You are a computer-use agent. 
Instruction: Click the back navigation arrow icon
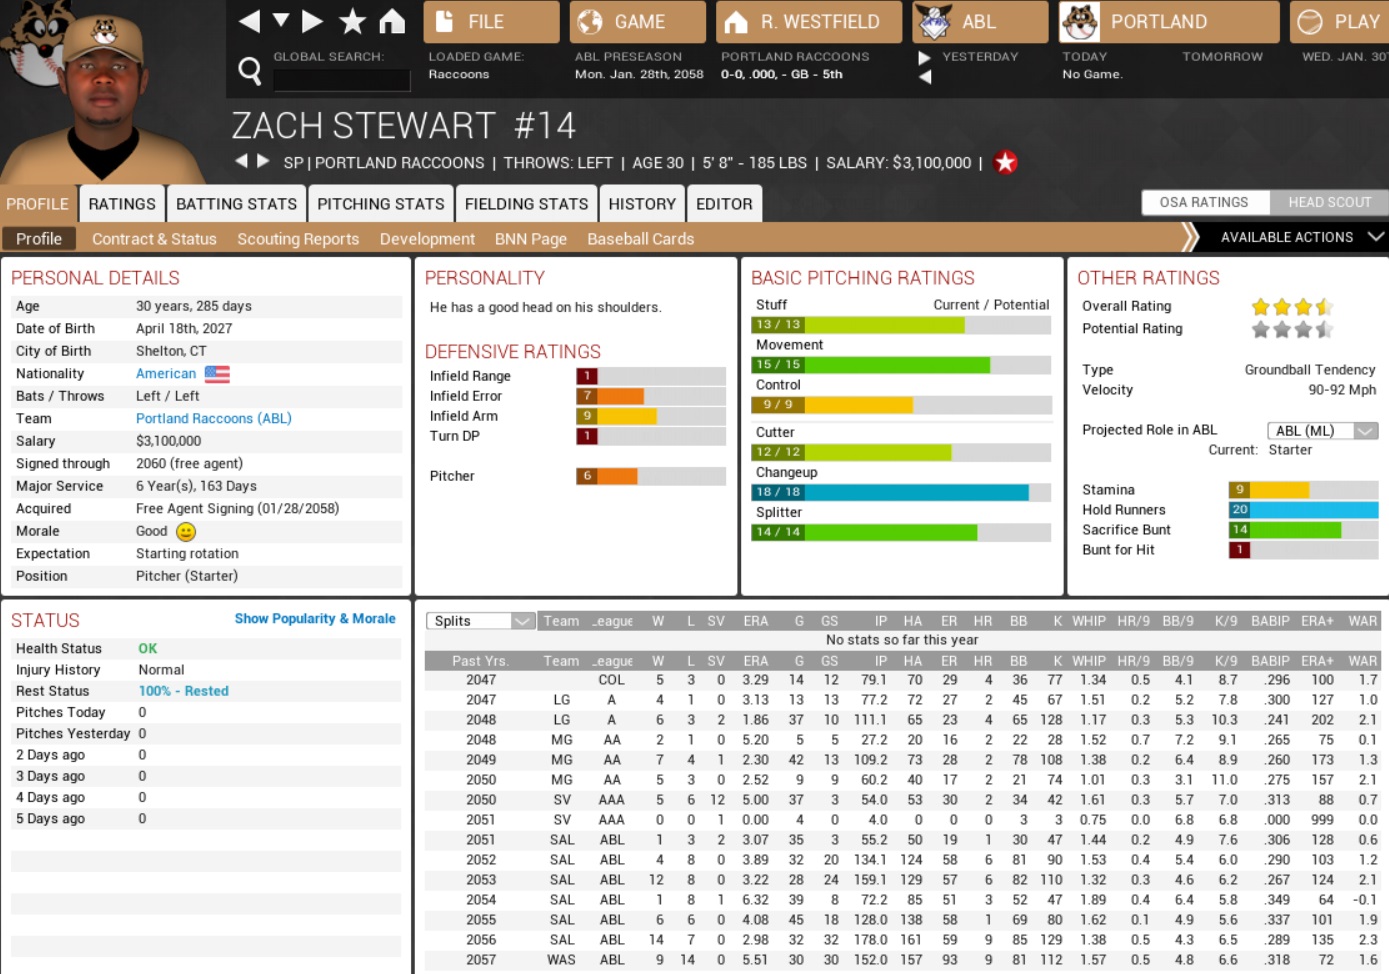(x=249, y=21)
